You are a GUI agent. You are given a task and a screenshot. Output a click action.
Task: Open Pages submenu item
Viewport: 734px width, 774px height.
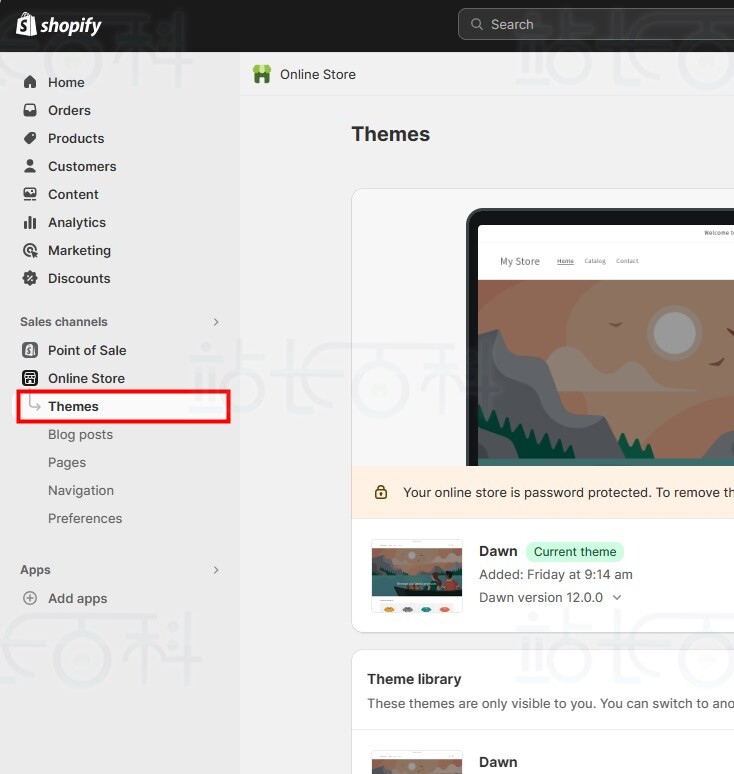click(x=67, y=463)
